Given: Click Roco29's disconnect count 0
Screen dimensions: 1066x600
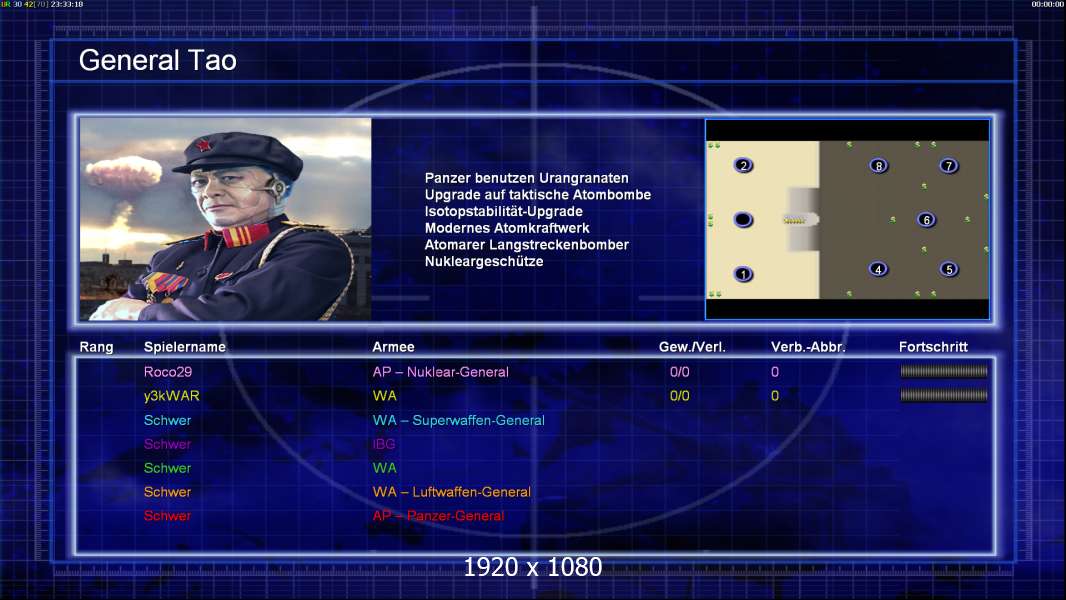Looking at the screenshot, I should [775, 372].
